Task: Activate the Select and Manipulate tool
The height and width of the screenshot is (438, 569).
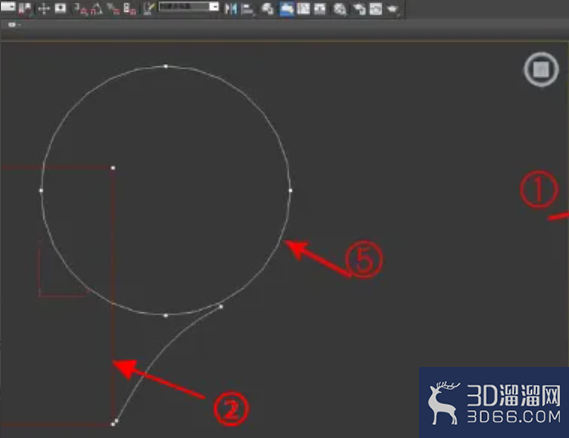Action: (x=44, y=9)
